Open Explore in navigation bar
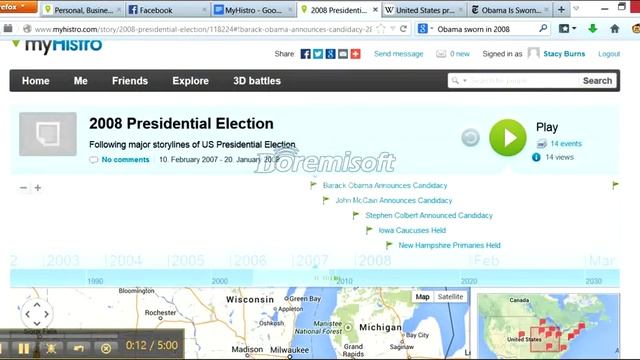Viewport: 640px width, 360px height. click(x=190, y=81)
